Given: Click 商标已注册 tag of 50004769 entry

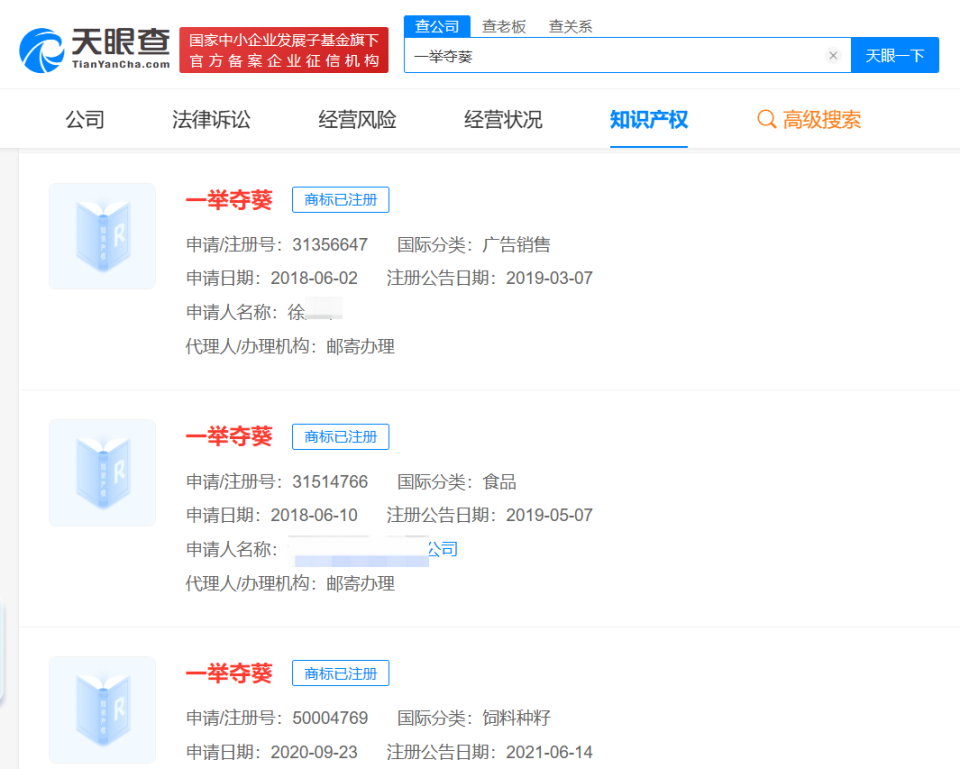Looking at the screenshot, I should pos(340,673).
